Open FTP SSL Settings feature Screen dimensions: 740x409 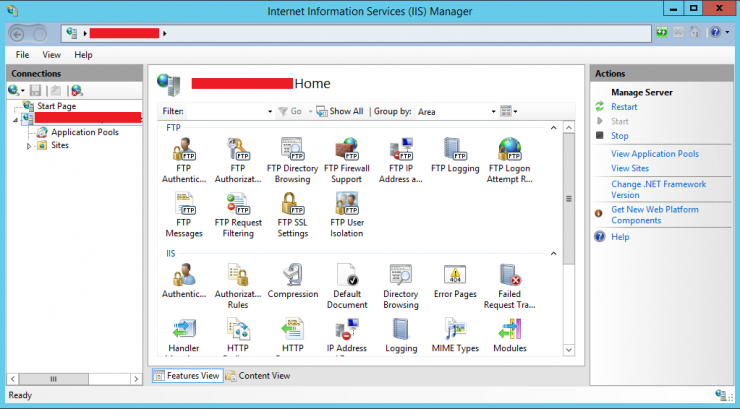[x=293, y=215]
